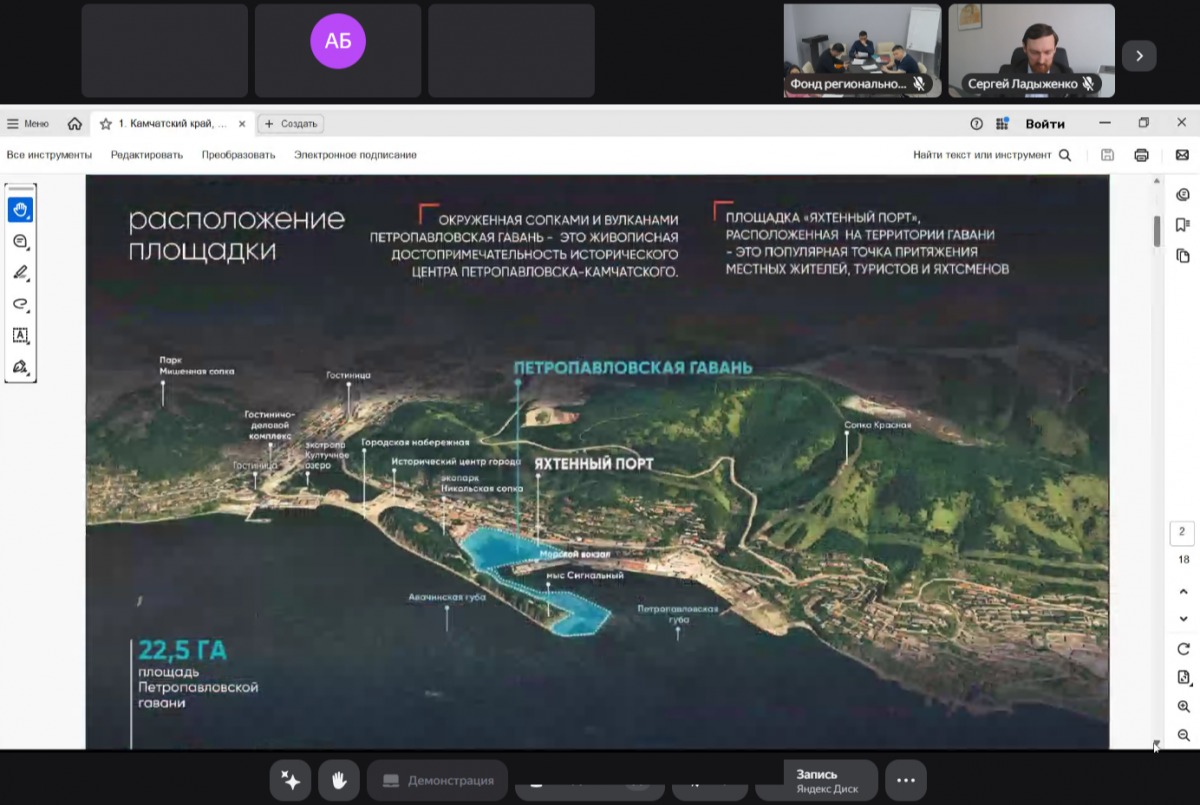Viewport: 1200px width, 805px height.
Task: Click the print icon in Acrobat toolbar
Action: pyautogui.click(x=1141, y=155)
